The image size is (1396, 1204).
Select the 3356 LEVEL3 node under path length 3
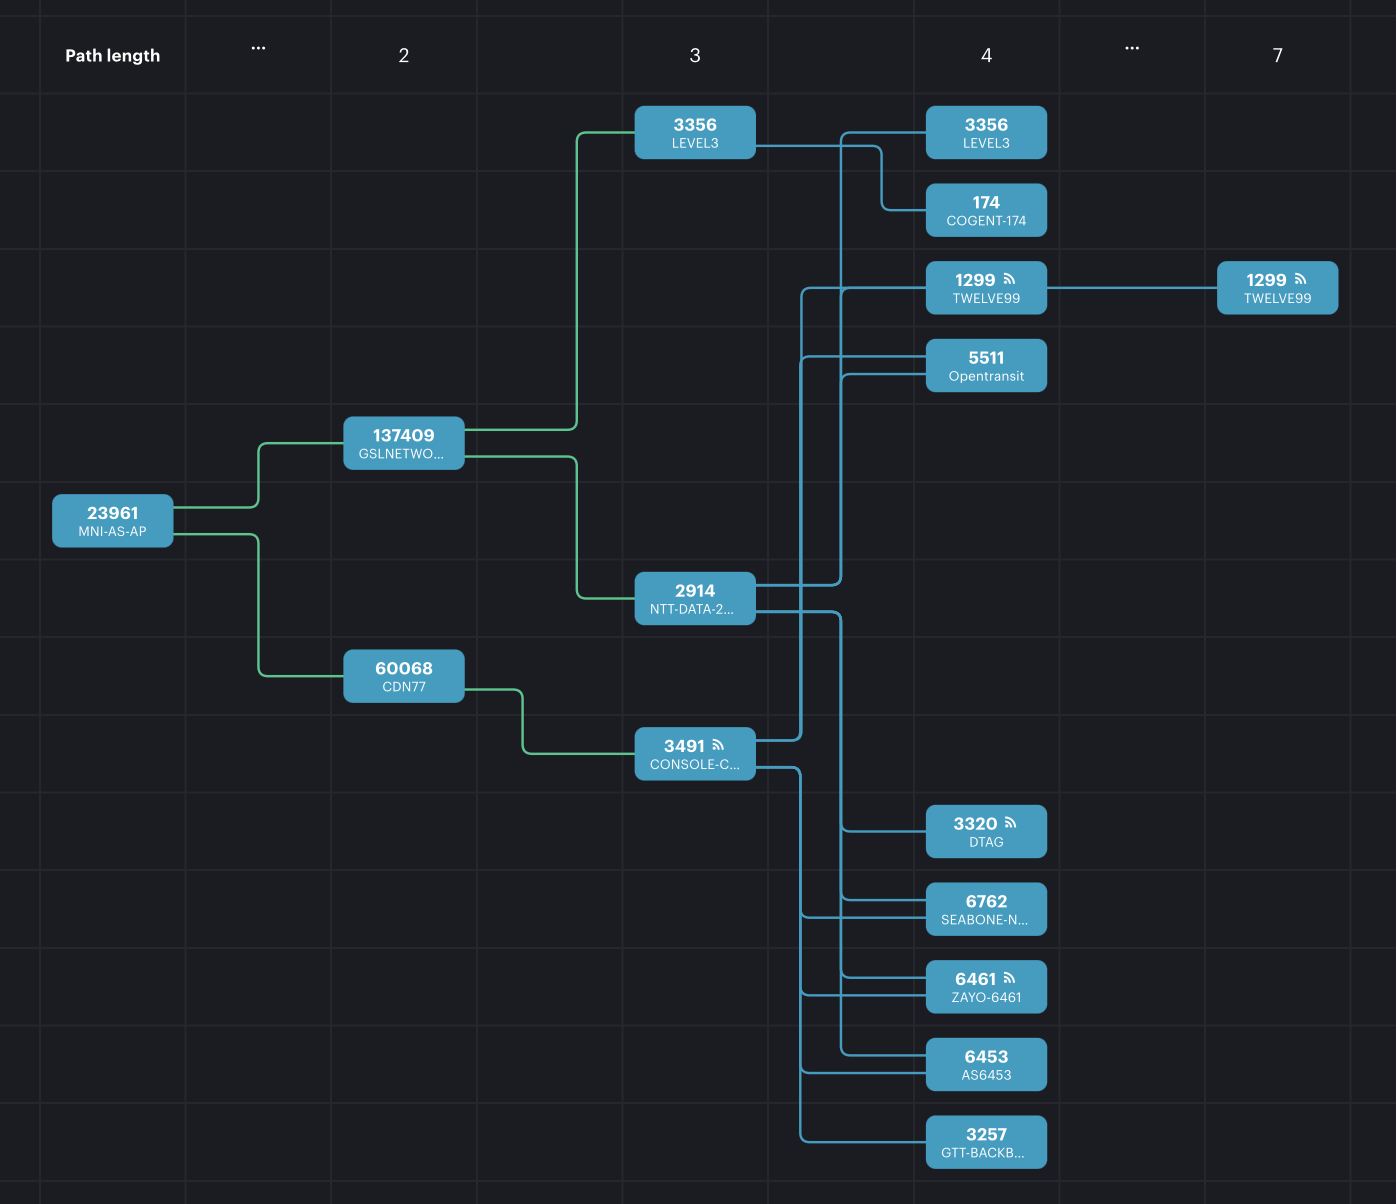695,132
